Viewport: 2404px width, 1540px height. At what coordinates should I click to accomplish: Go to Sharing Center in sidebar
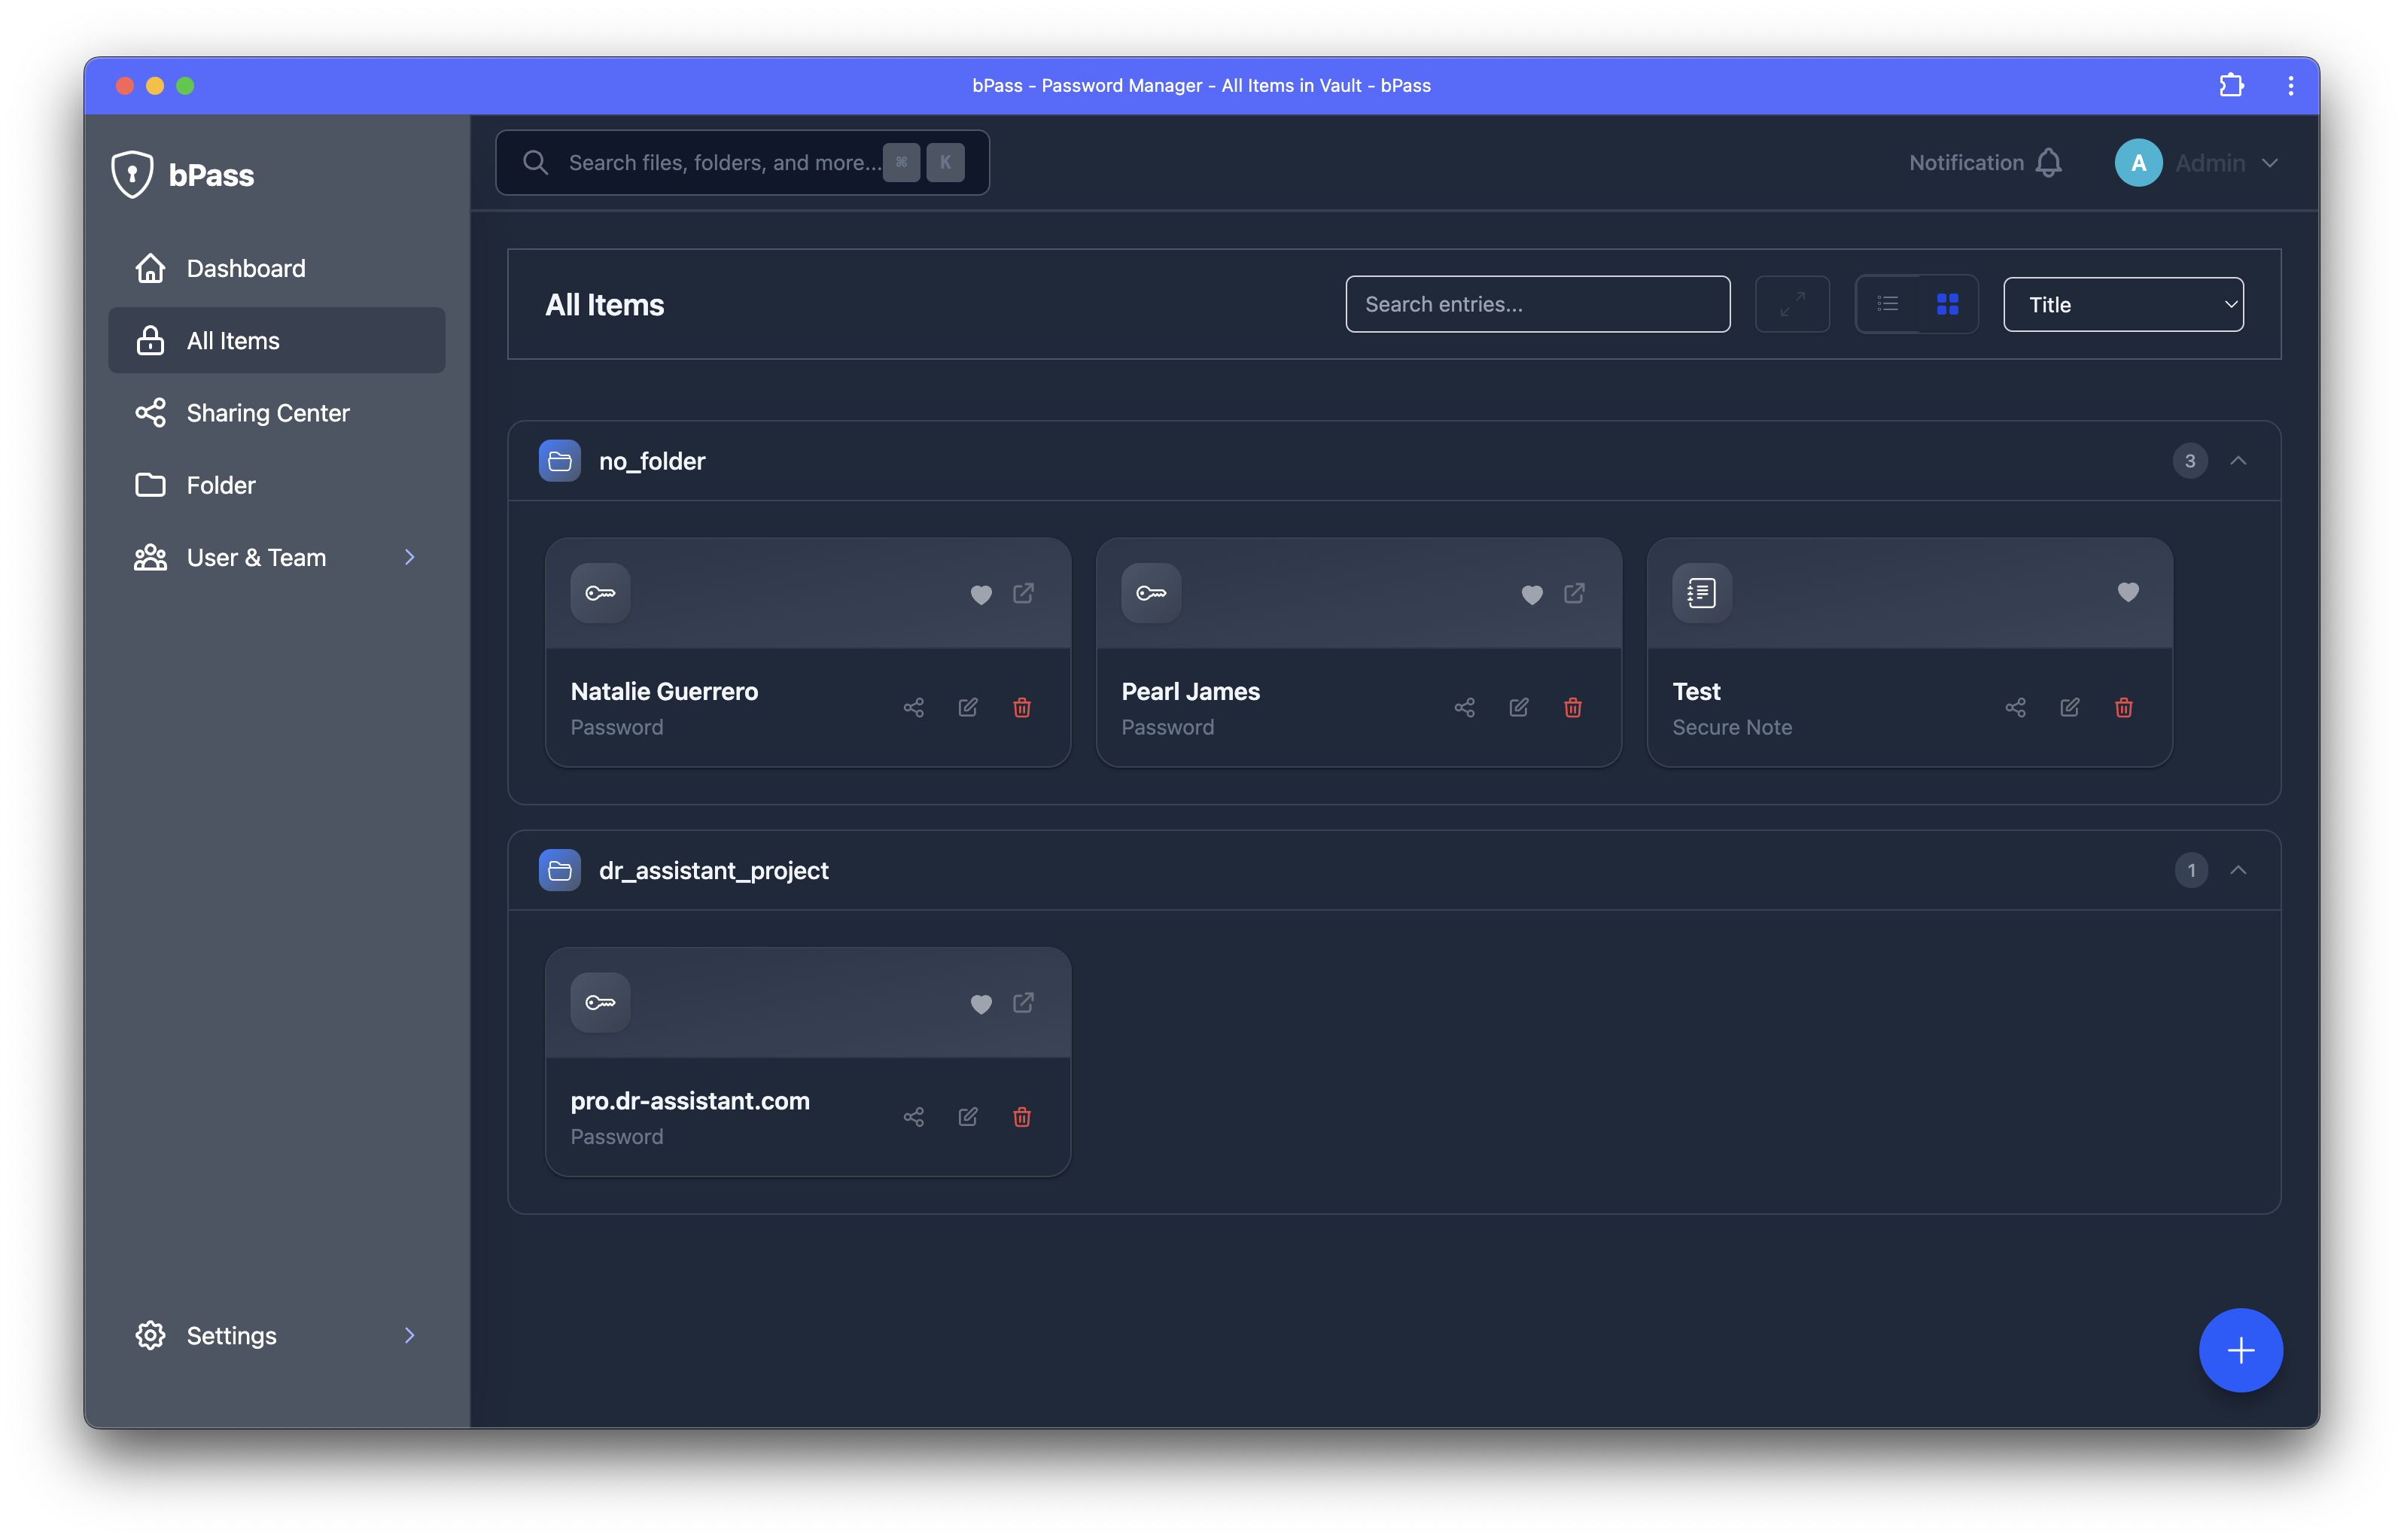coord(267,413)
